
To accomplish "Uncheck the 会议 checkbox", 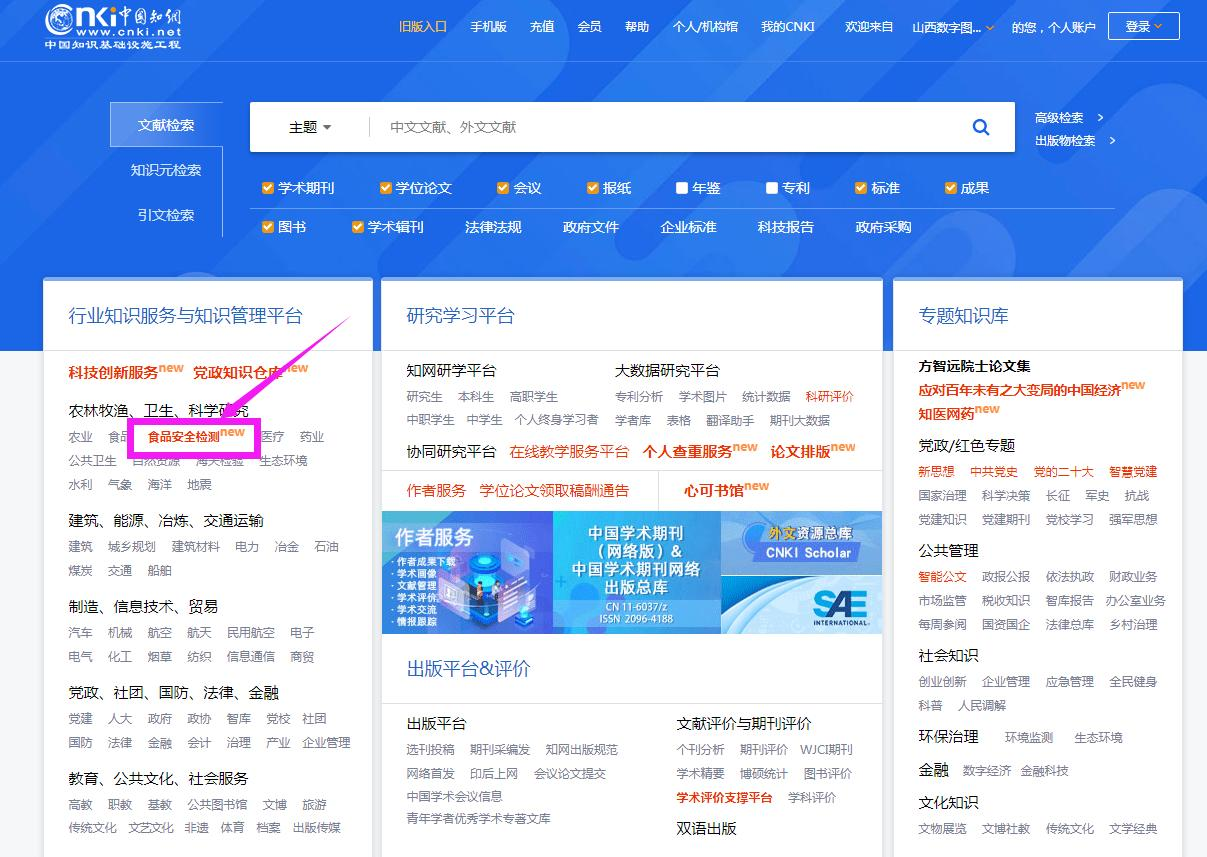I will pos(503,187).
